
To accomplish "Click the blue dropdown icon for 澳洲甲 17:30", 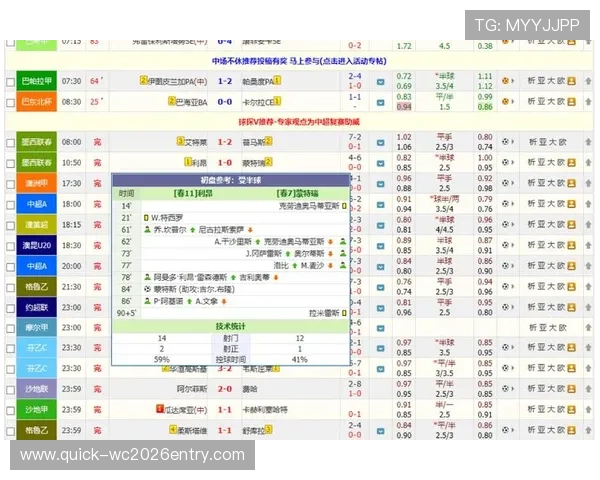I will point(380,184).
